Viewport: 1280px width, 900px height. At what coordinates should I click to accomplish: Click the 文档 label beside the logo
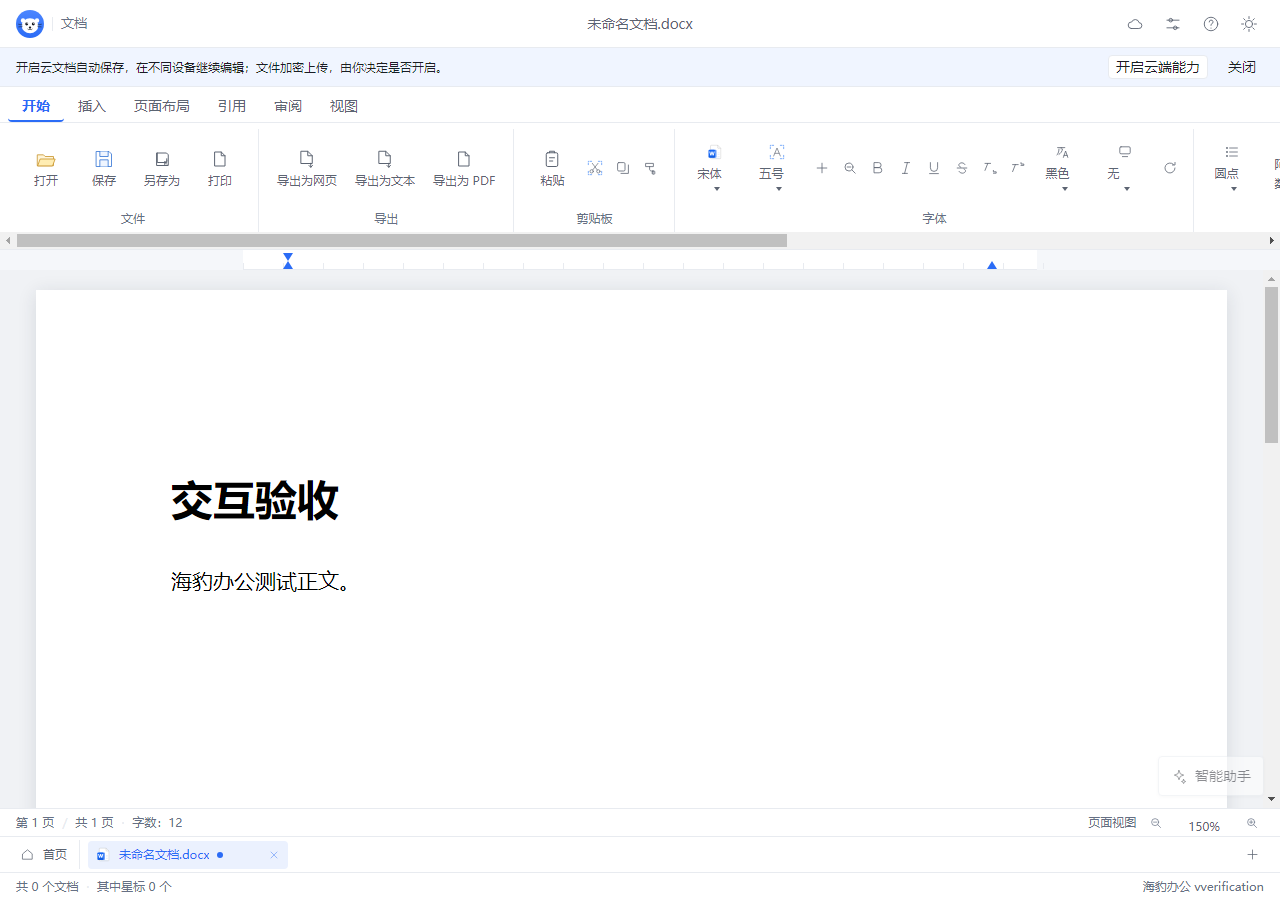pyautogui.click(x=74, y=23)
